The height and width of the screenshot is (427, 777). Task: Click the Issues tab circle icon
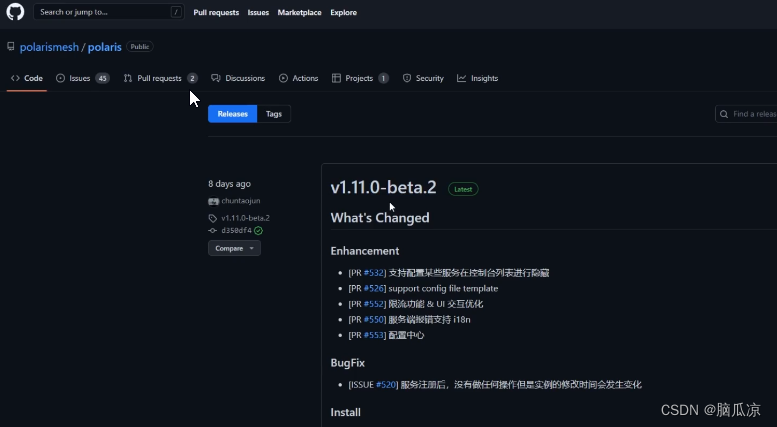tap(60, 78)
